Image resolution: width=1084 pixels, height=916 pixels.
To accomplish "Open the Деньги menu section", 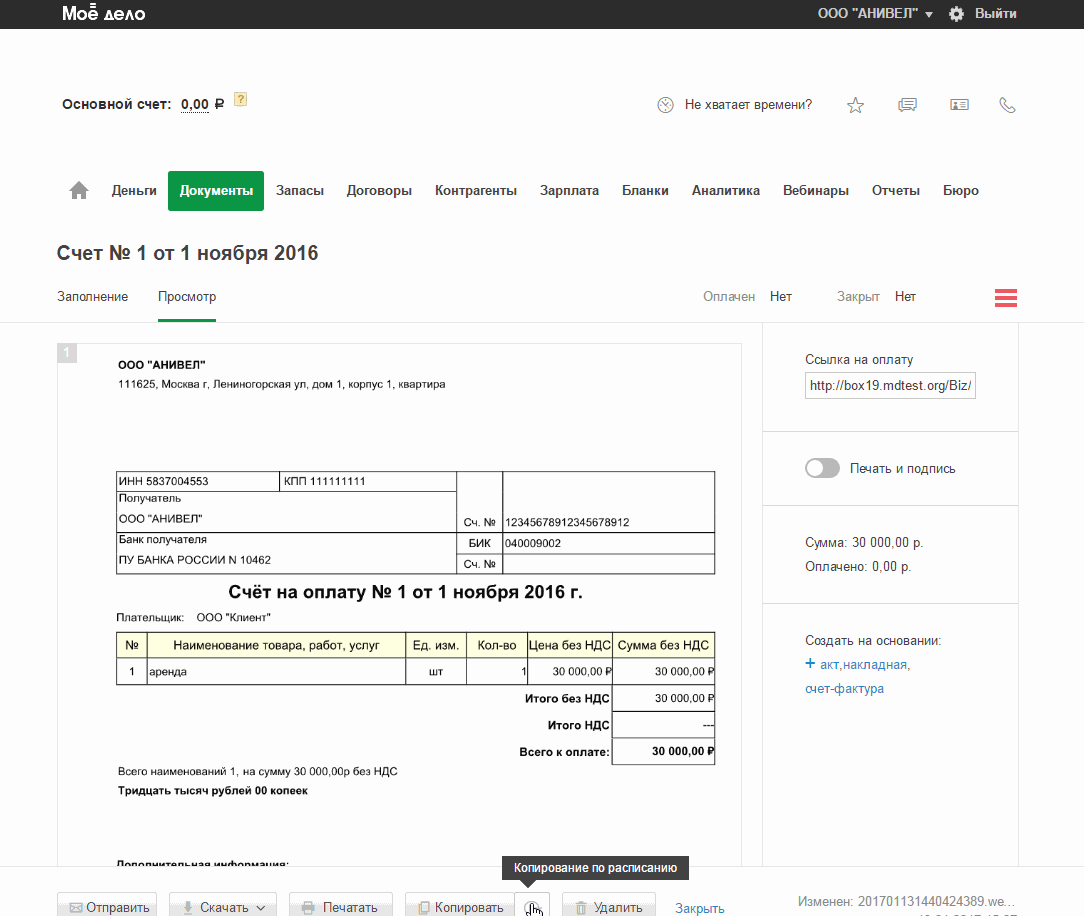I will (134, 191).
